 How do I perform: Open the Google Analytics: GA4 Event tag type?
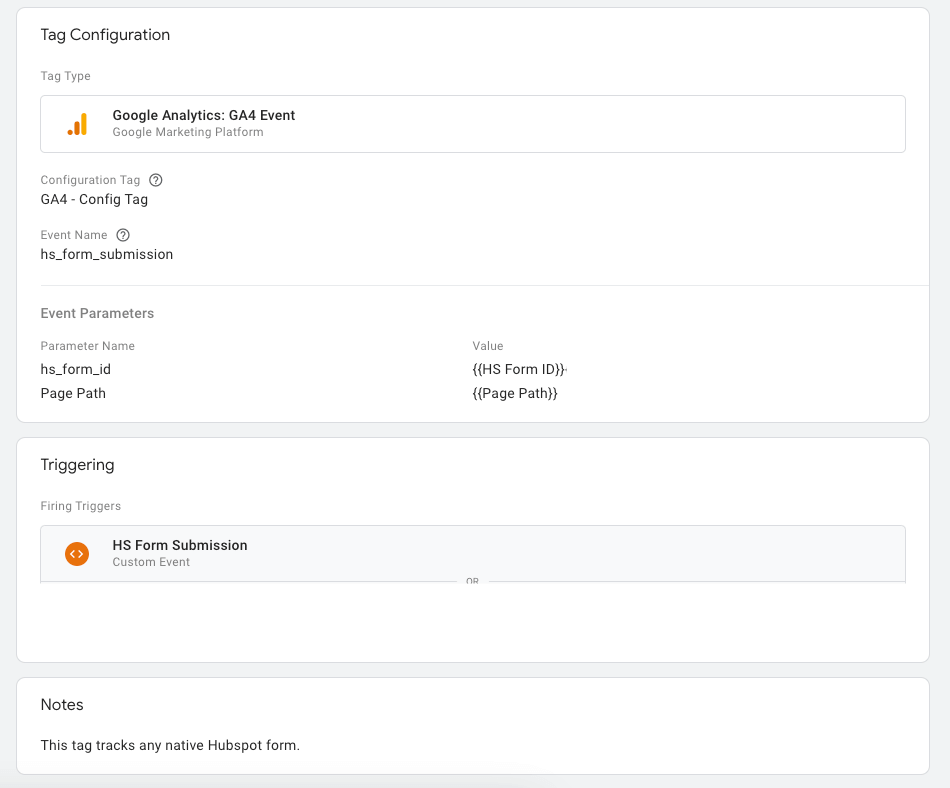(204, 116)
